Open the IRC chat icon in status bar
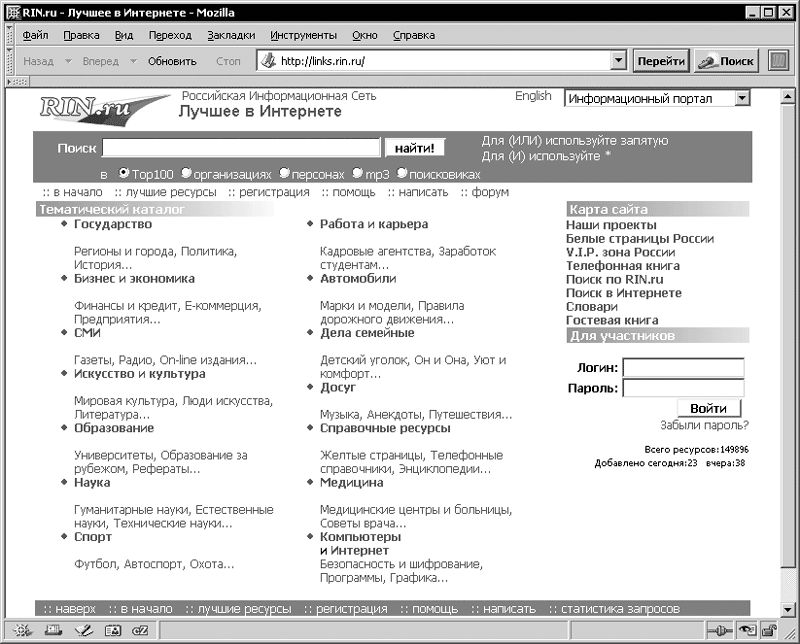Screen dimensions: 800x644 pyautogui.click(x=140, y=631)
